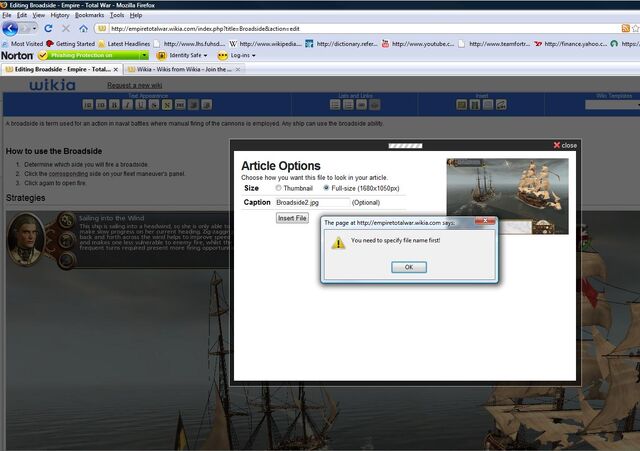The image size is (640, 451).
Task: Click the bulleted list icon in Lists and Links
Action: pos(335,105)
